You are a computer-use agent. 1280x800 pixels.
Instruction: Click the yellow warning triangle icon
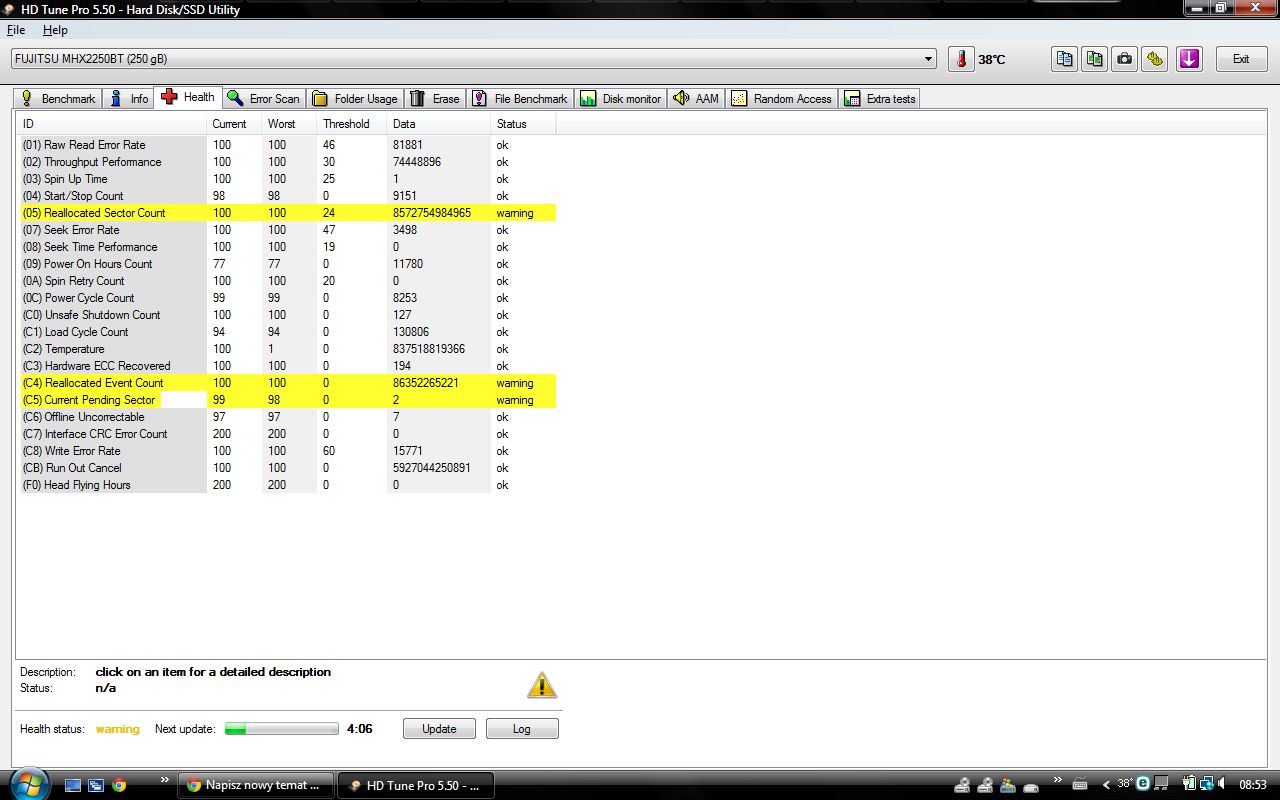tap(541, 685)
